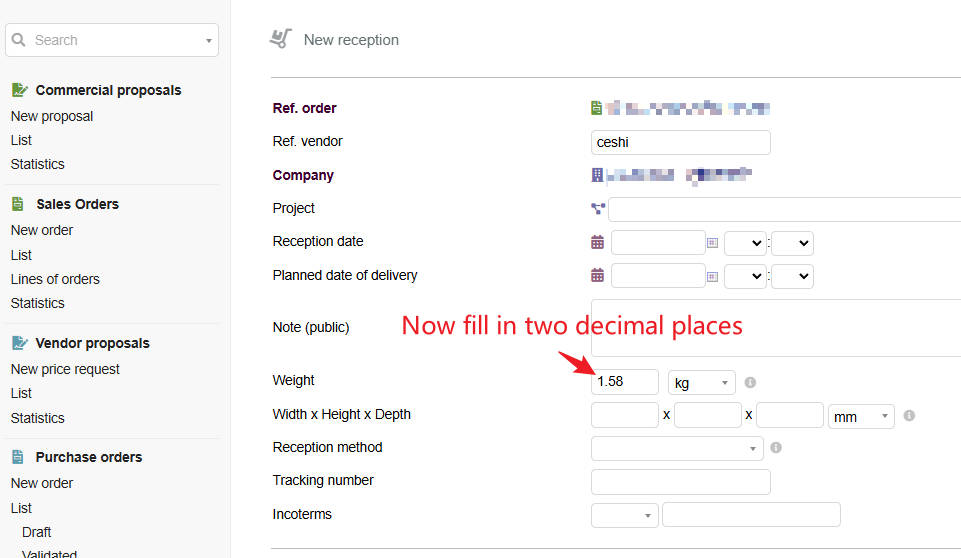Click the Commercial proposals section icon
The height and width of the screenshot is (558, 961).
[x=19, y=90]
